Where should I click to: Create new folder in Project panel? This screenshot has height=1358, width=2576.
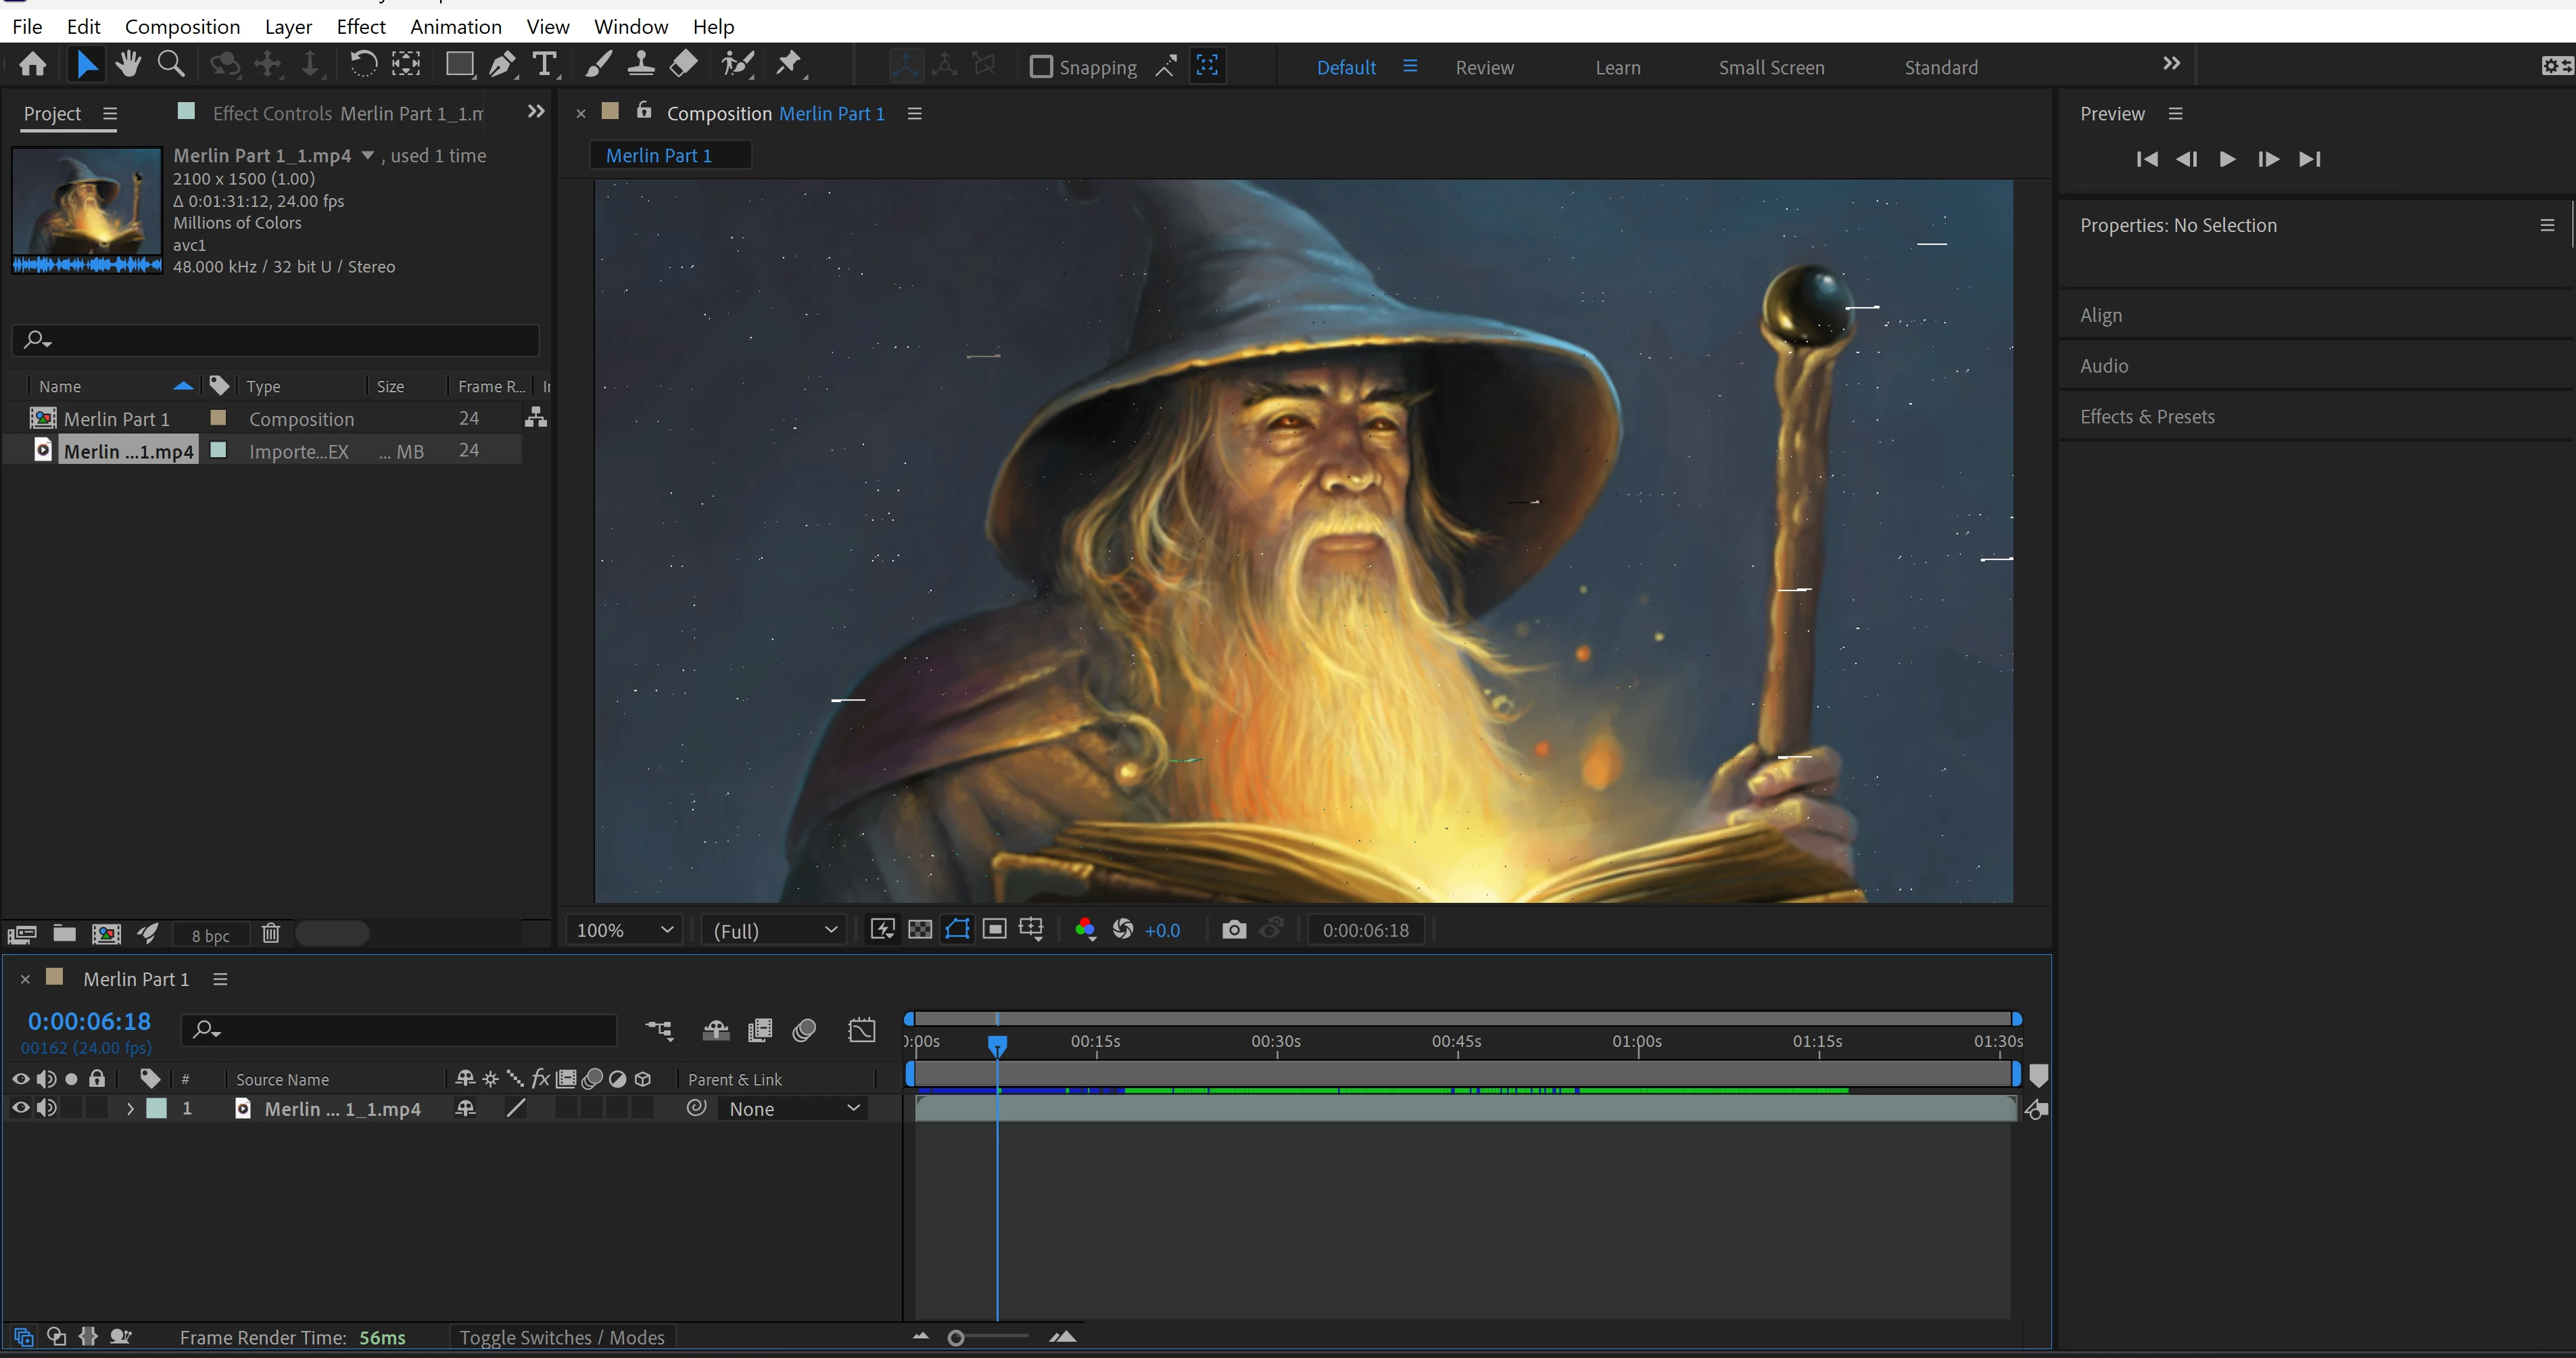64,934
